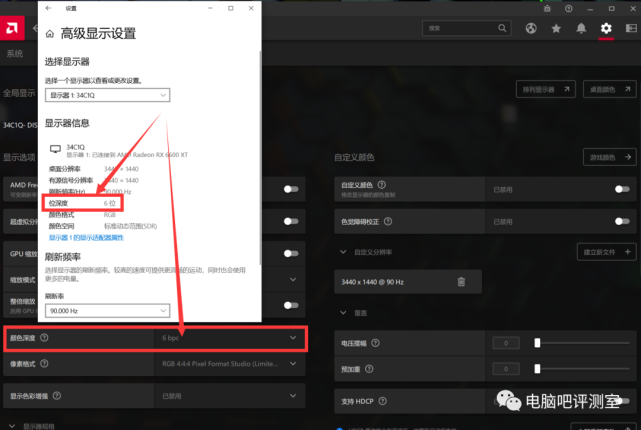Click the search magnifier icon
Screen dimensions: 641x430
click(x=502, y=28)
